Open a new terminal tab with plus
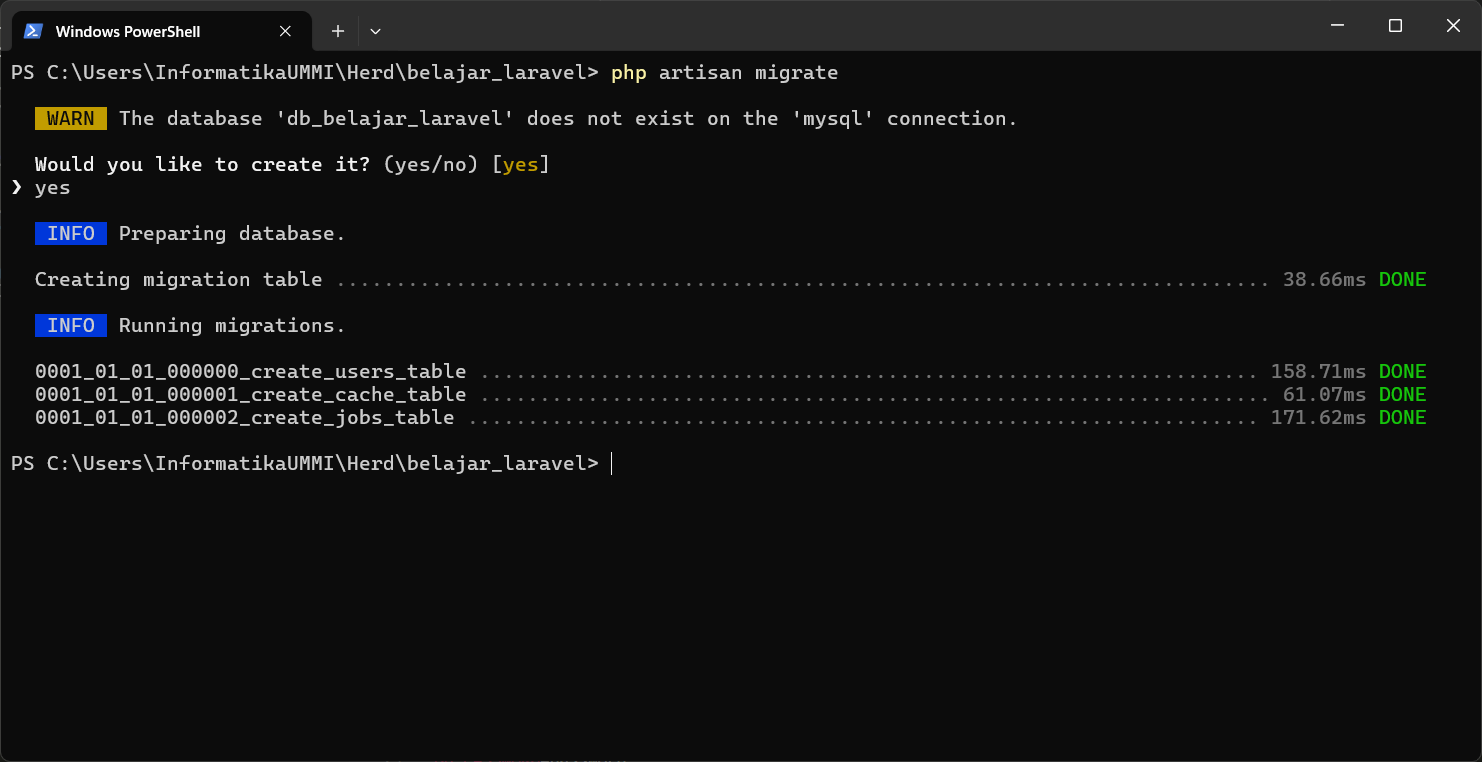This screenshot has width=1482, height=762. click(x=338, y=31)
